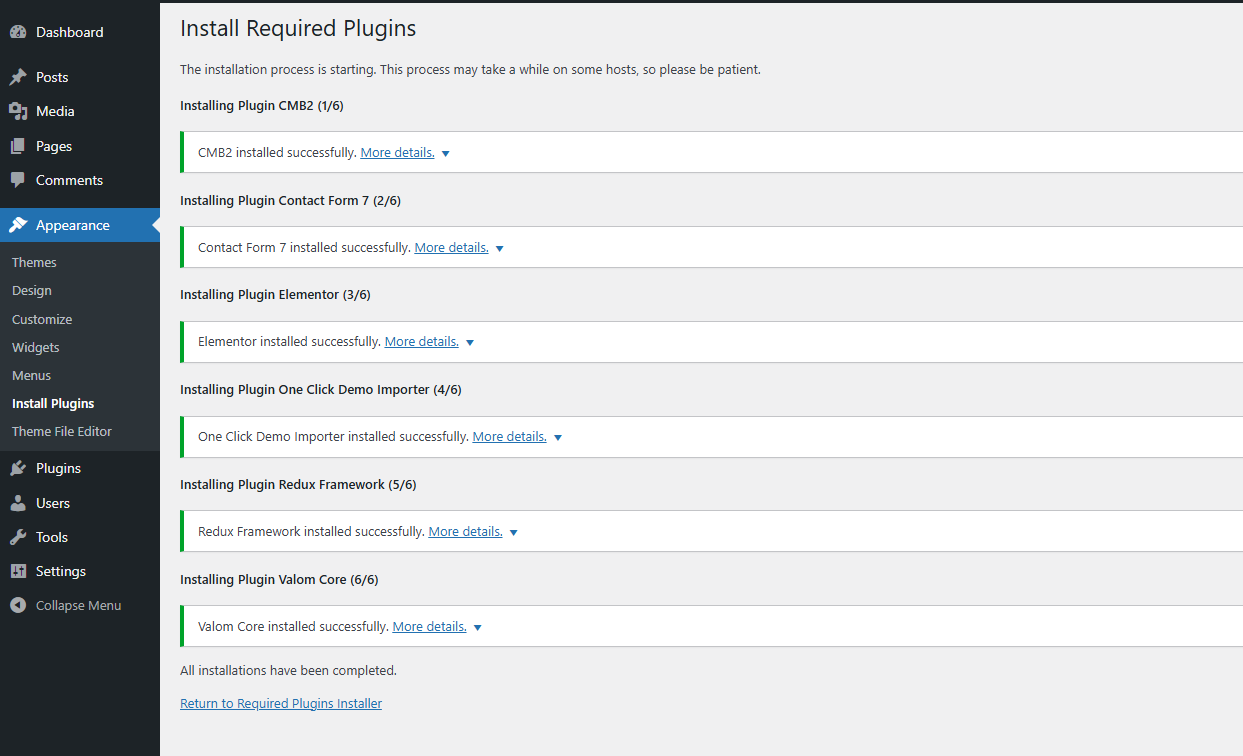1243x756 pixels.
Task: Expand details for CMB2 installation
Action: click(446, 152)
